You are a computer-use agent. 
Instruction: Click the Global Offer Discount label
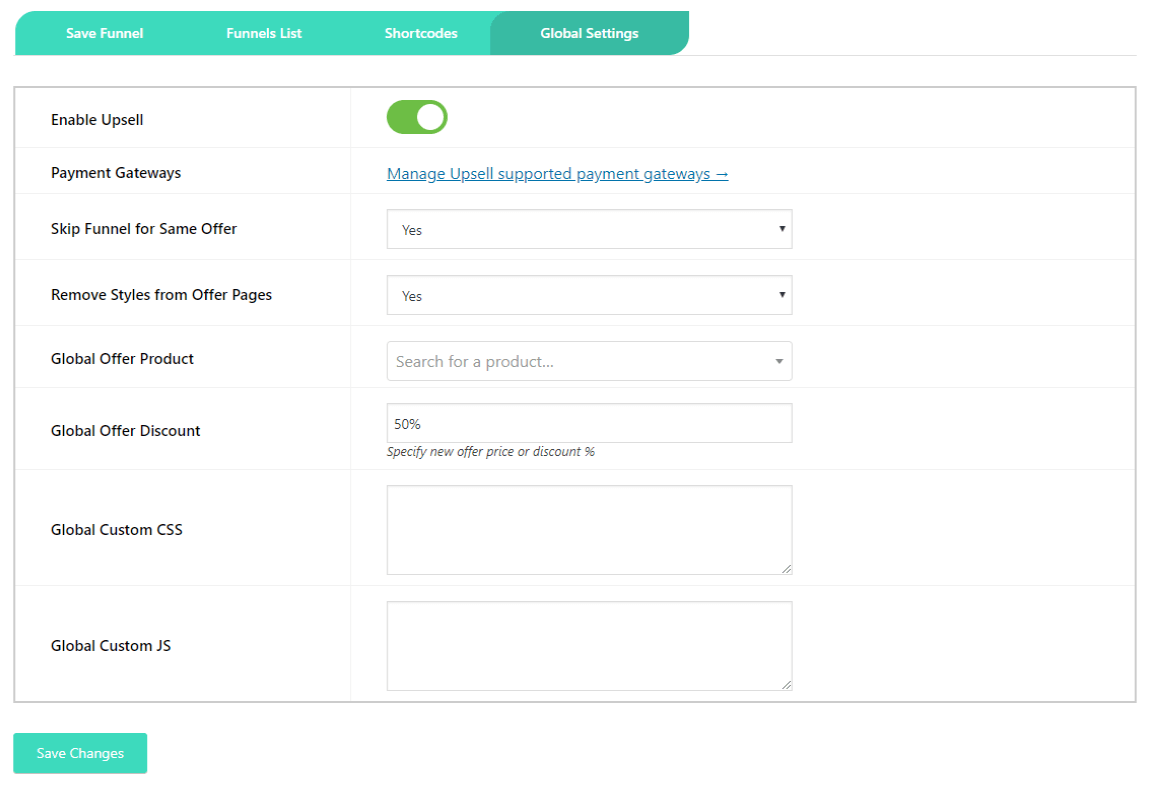point(126,431)
